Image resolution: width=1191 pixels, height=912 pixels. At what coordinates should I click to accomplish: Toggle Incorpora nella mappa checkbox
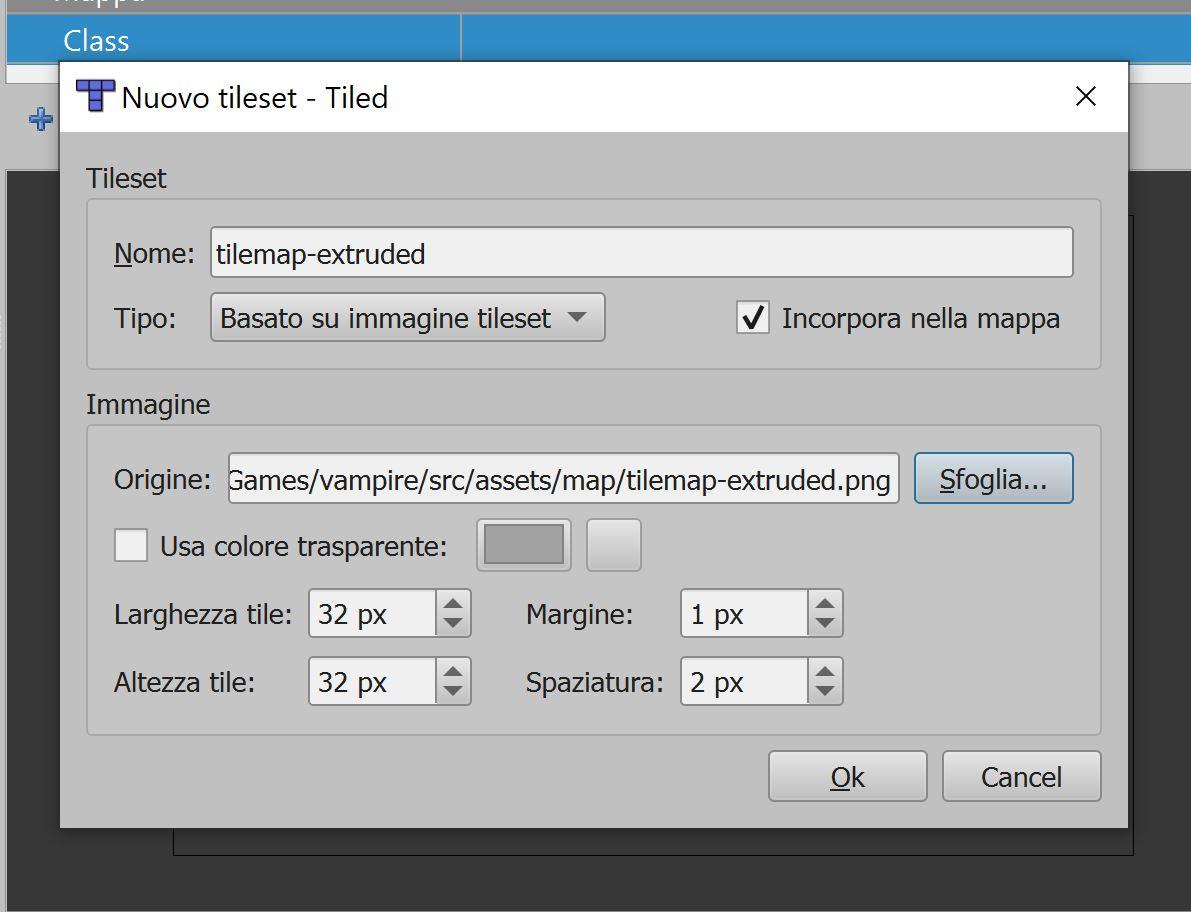tap(753, 317)
